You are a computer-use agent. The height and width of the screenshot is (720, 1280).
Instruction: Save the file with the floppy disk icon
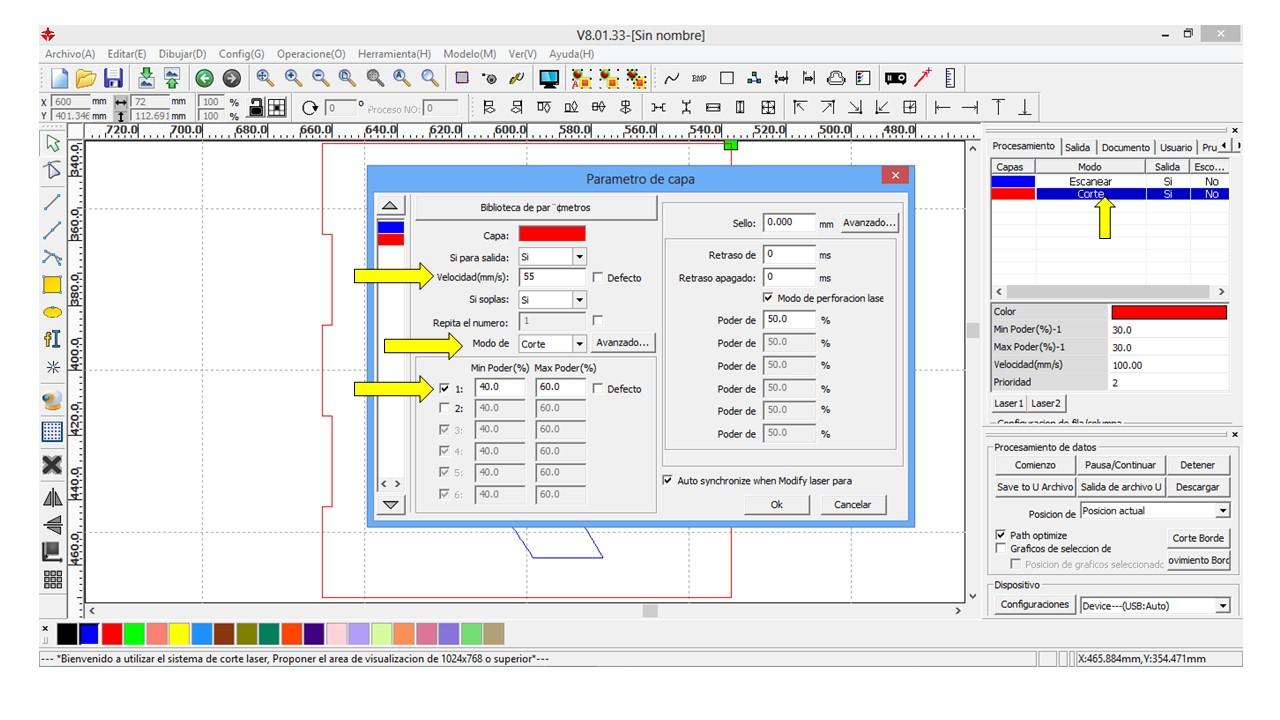[x=113, y=78]
